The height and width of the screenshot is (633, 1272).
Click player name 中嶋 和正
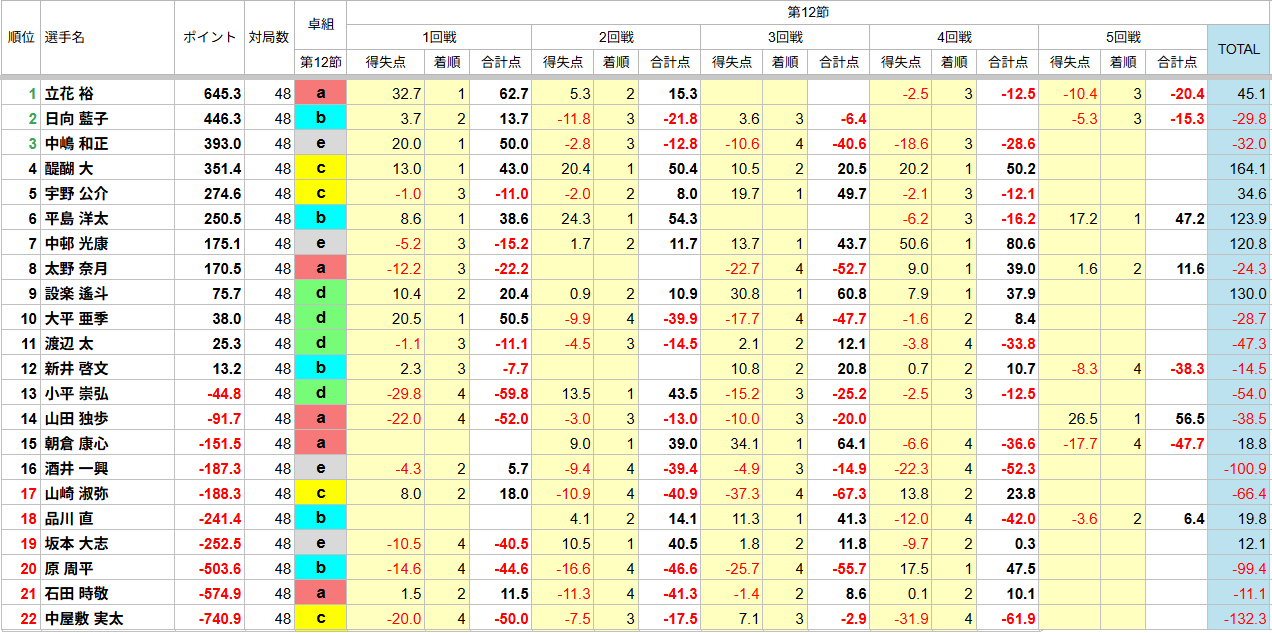(76, 144)
